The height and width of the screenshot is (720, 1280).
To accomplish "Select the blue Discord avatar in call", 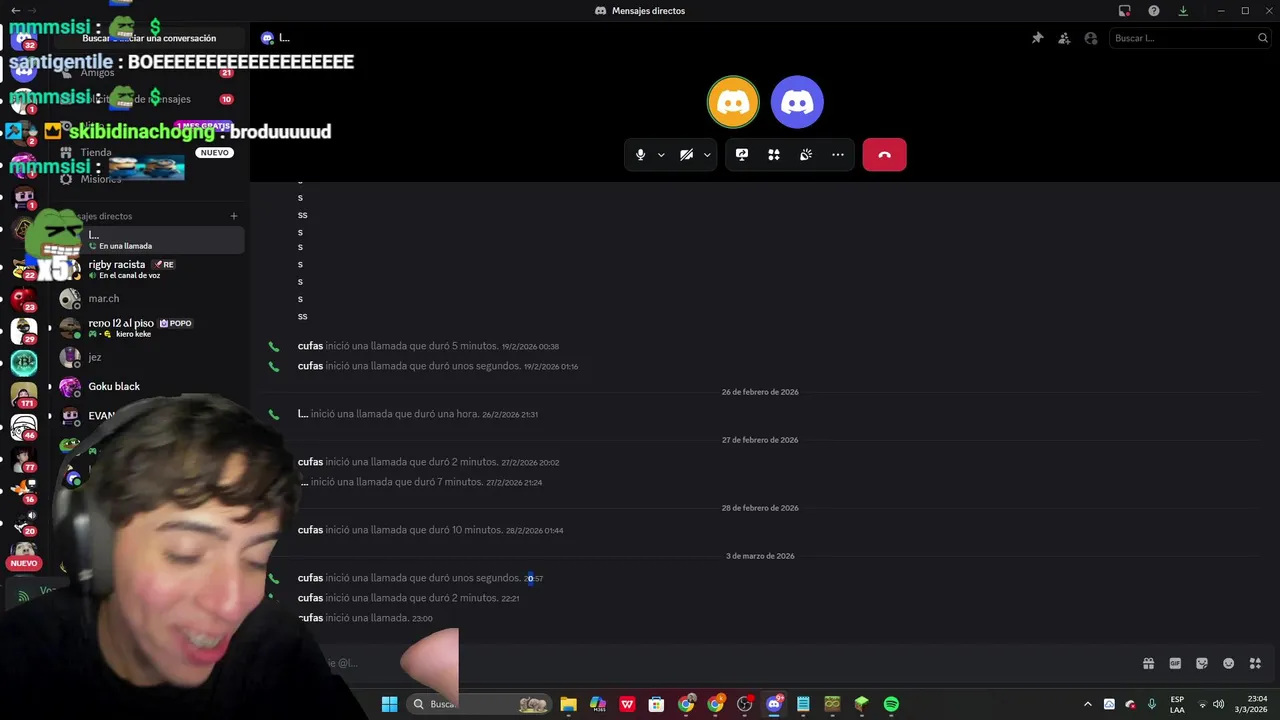I will (x=797, y=102).
